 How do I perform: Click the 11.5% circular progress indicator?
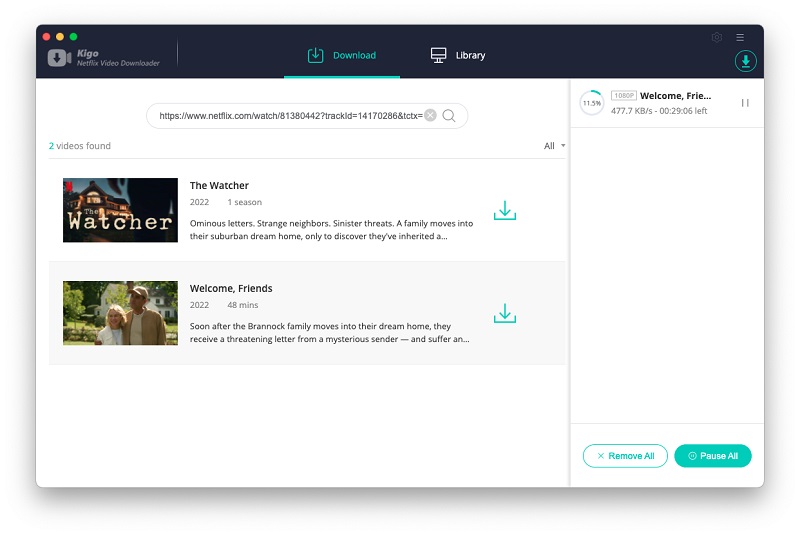tap(592, 103)
